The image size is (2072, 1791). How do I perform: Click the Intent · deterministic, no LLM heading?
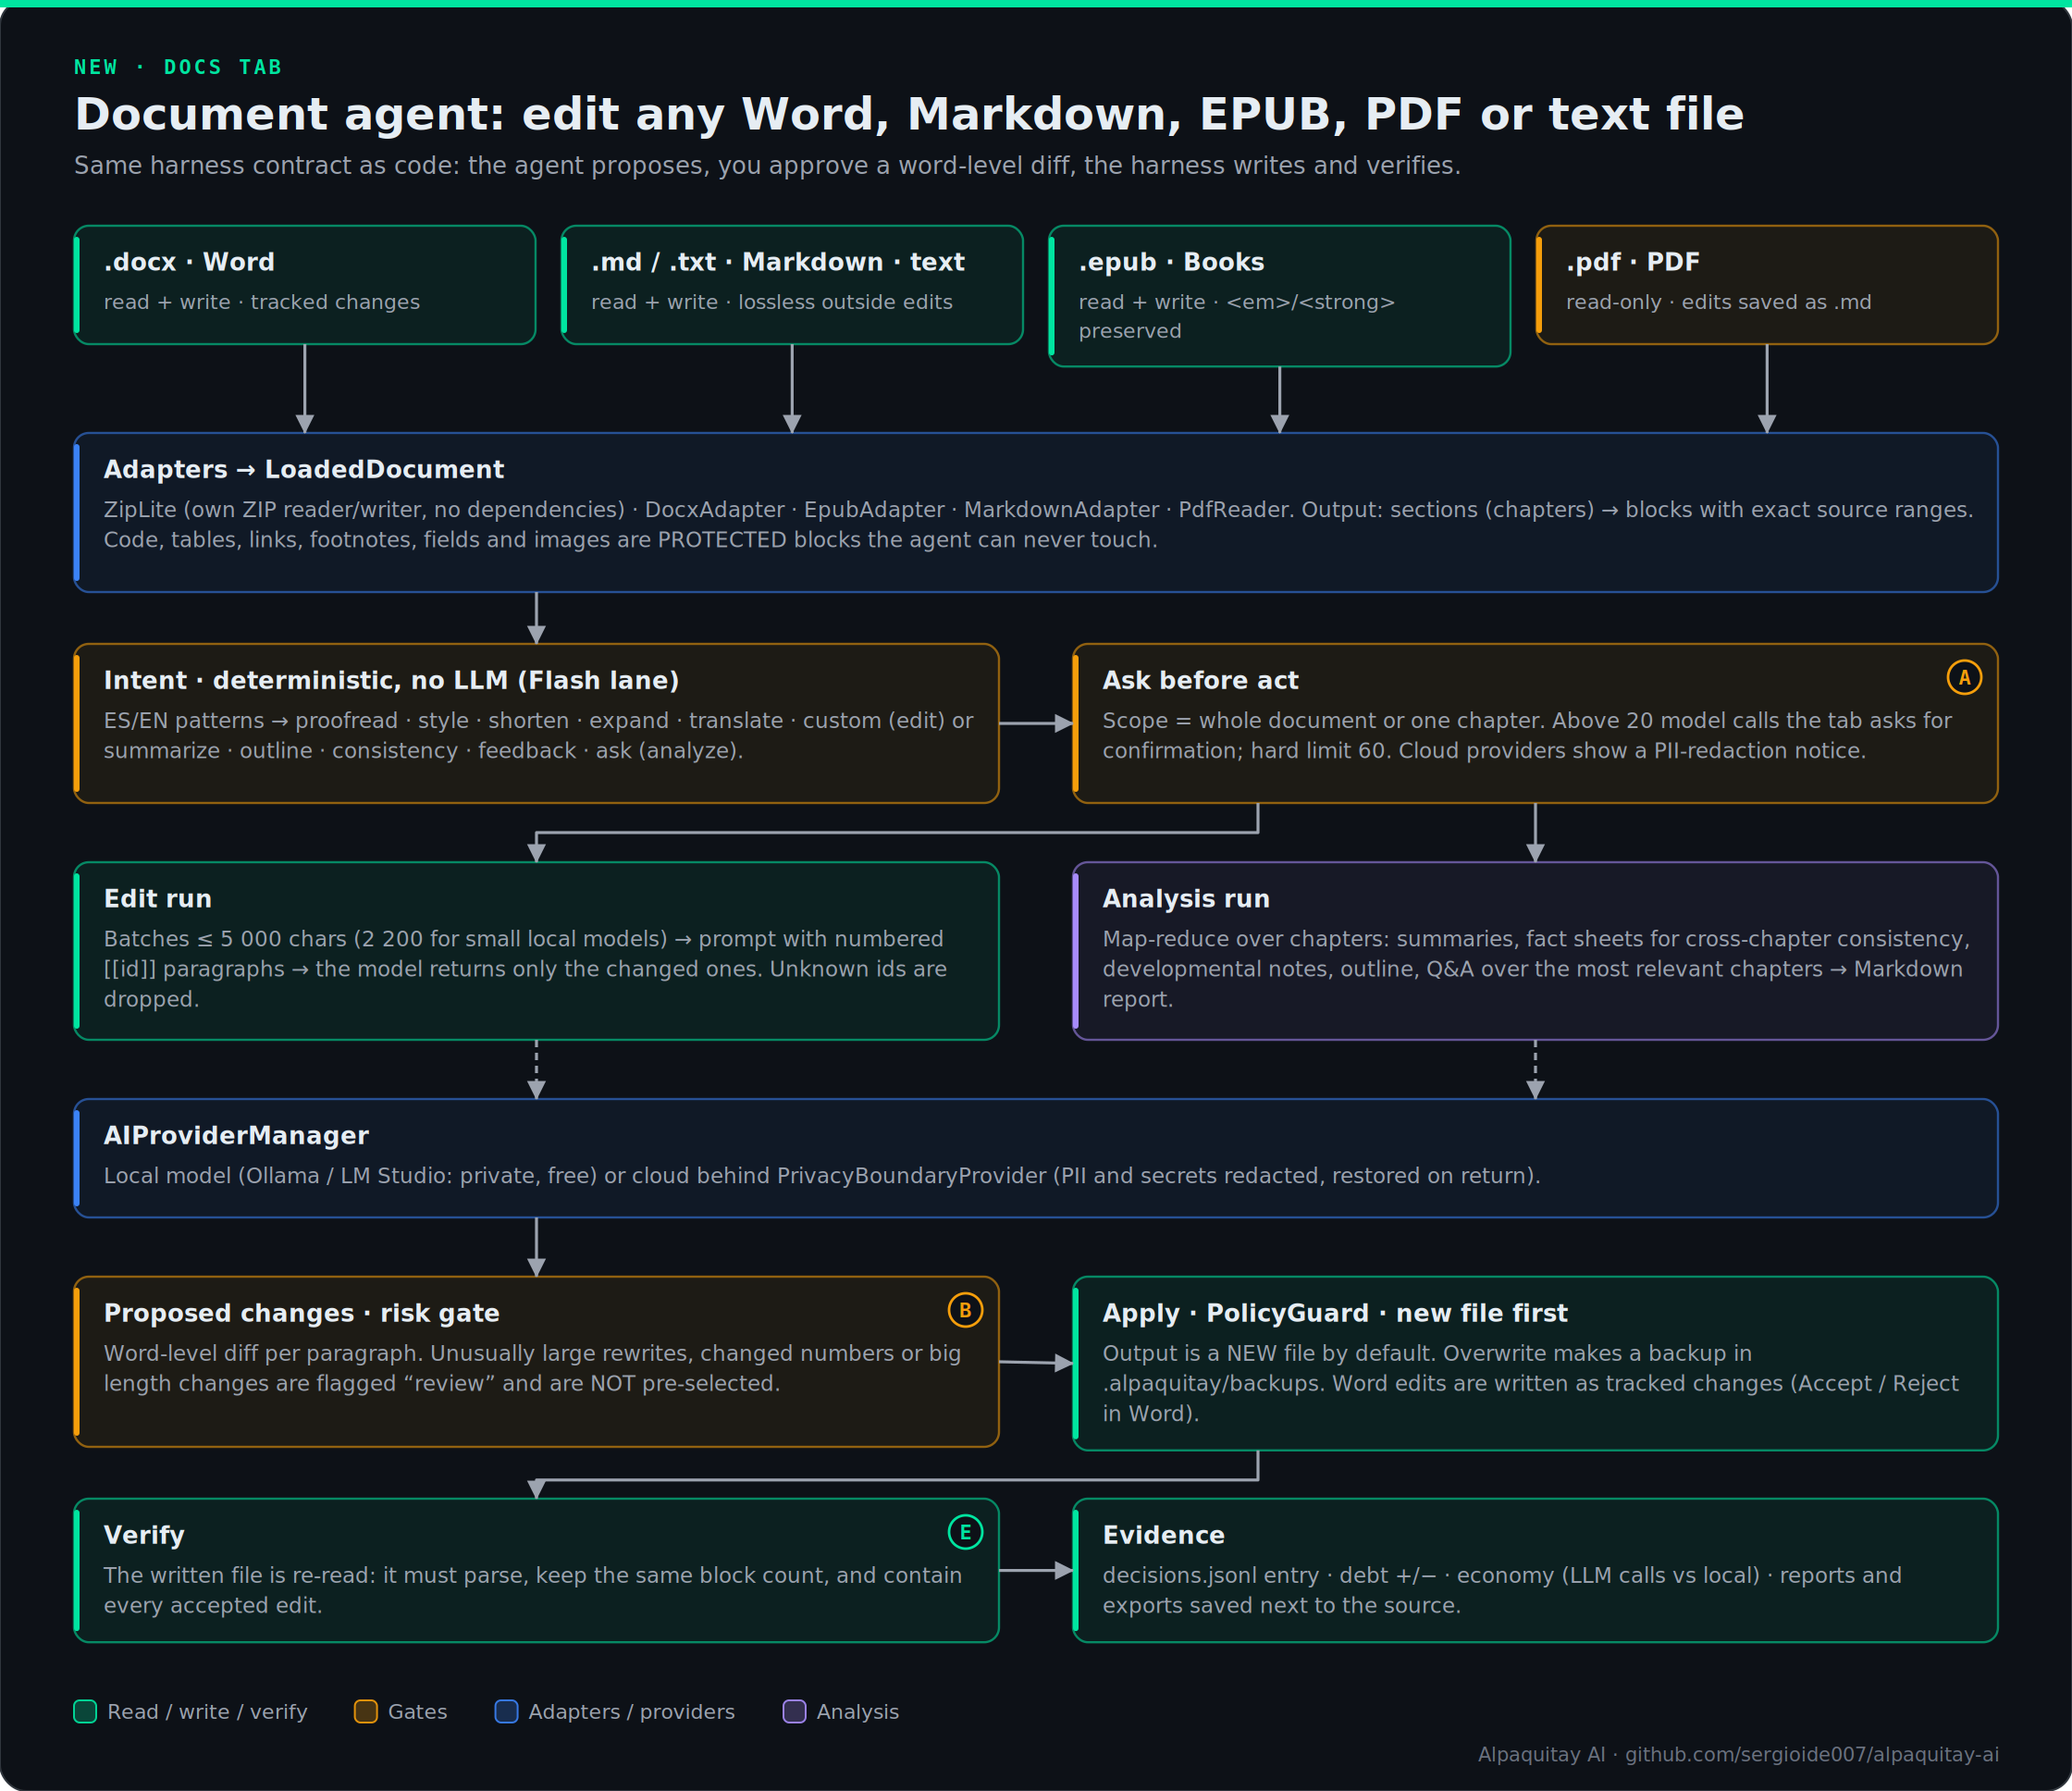(x=391, y=680)
